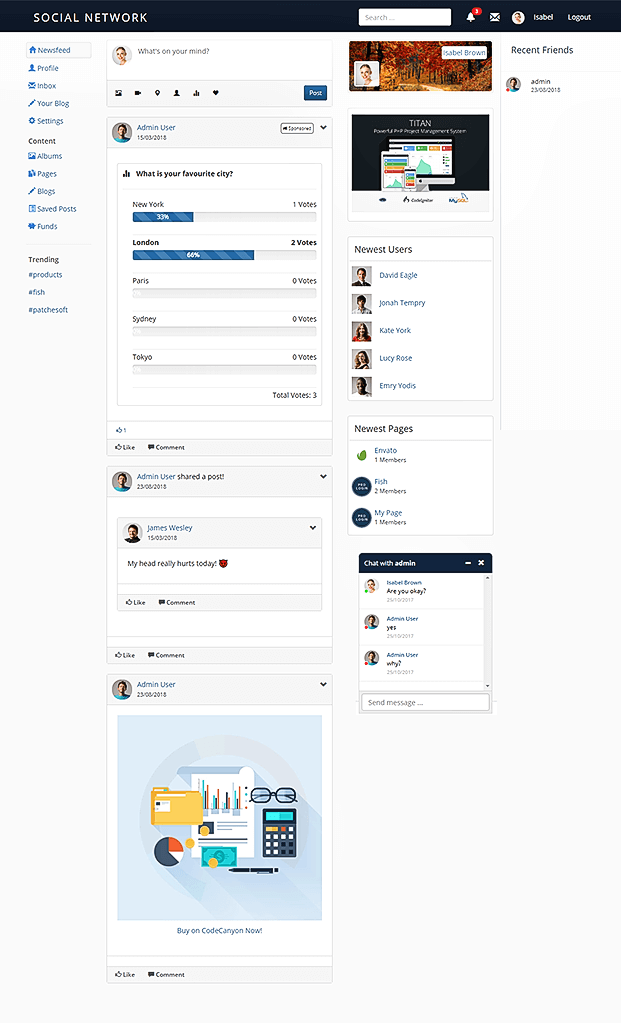
Task: Expand options chevron on the Sponsored poll post
Action: point(323,128)
